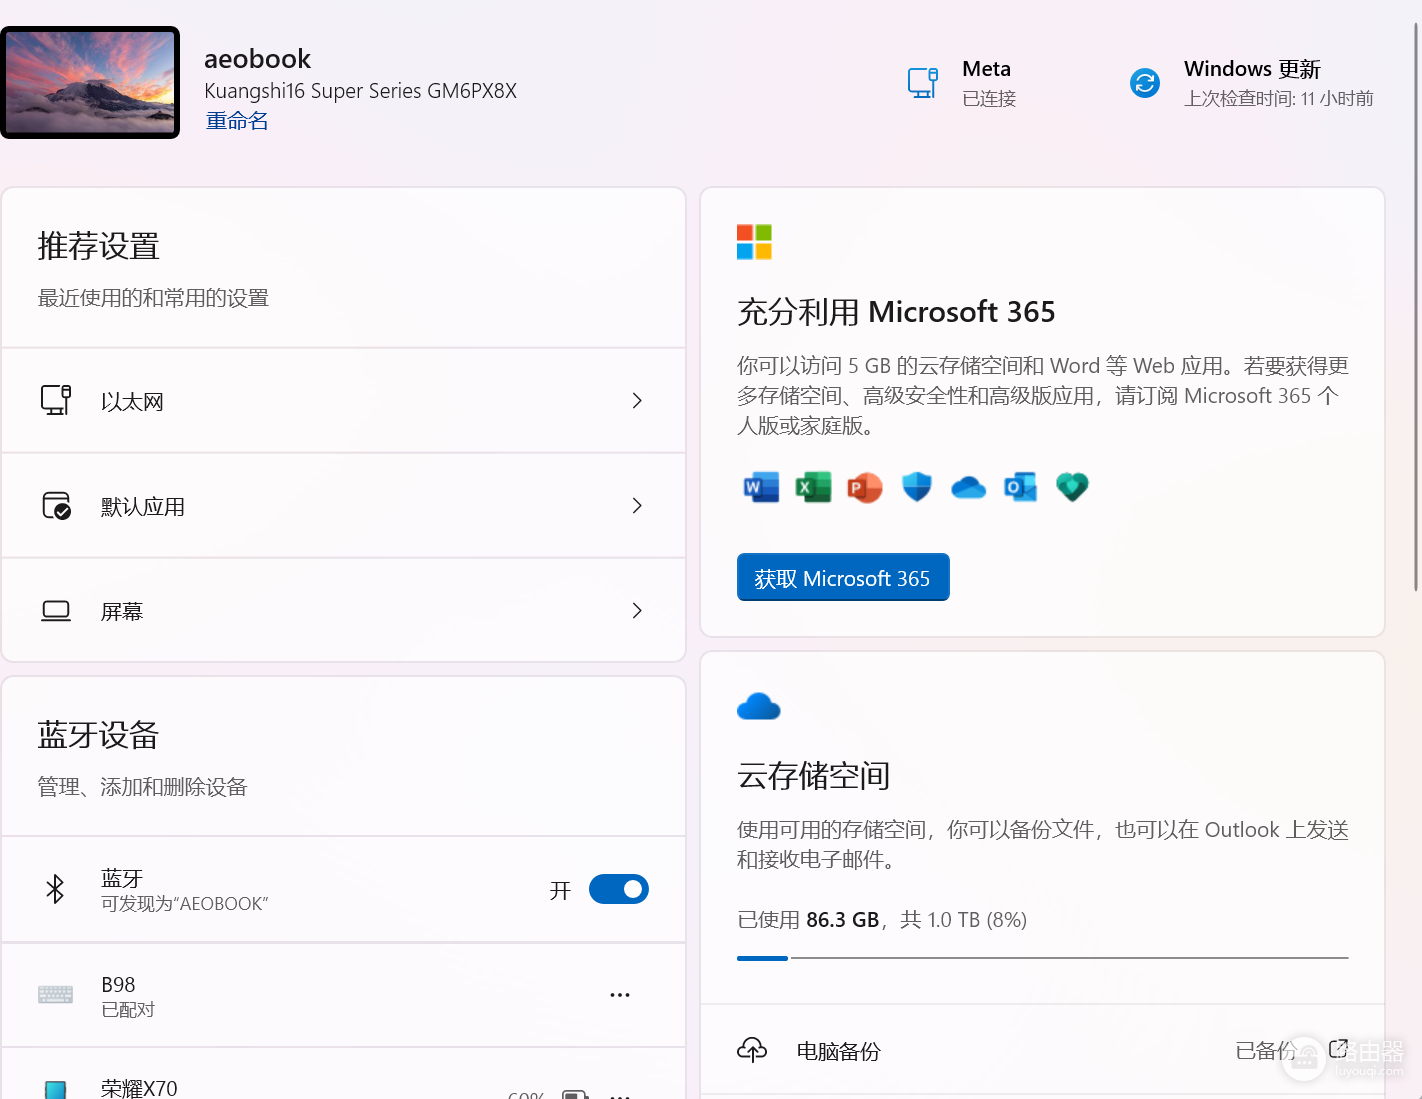Screen dimensions: 1422x1099
Task: Open the 屏幕 settings label
Action: (122, 612)
